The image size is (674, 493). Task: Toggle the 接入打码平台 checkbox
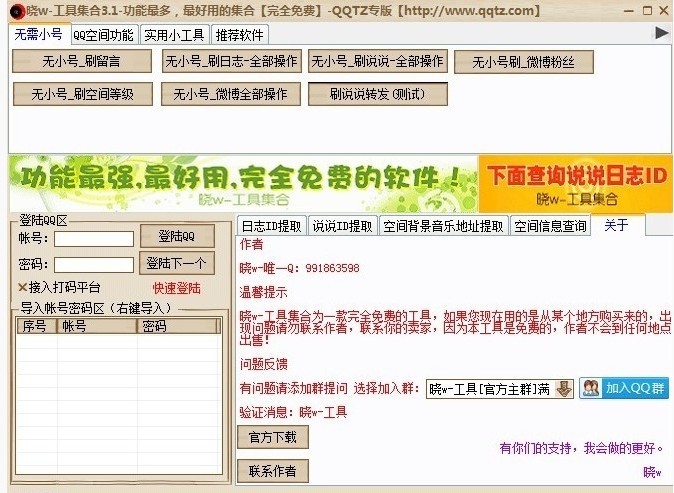pos(23,288)
